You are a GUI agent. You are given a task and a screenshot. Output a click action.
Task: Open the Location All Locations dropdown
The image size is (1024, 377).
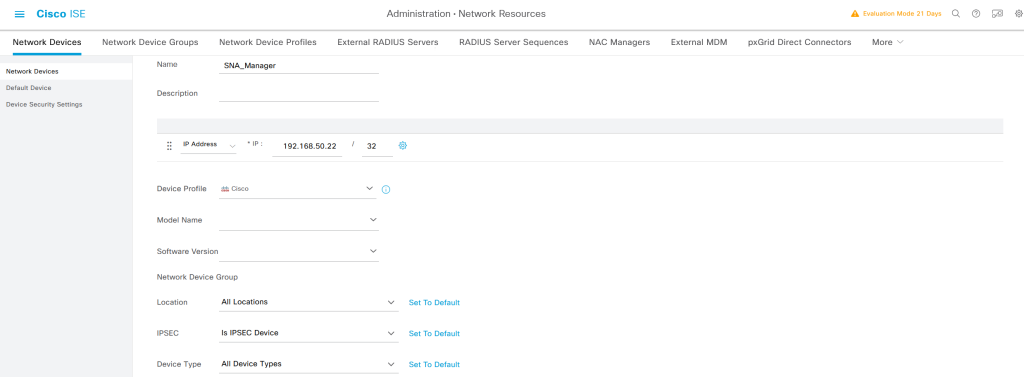(309, 303)
